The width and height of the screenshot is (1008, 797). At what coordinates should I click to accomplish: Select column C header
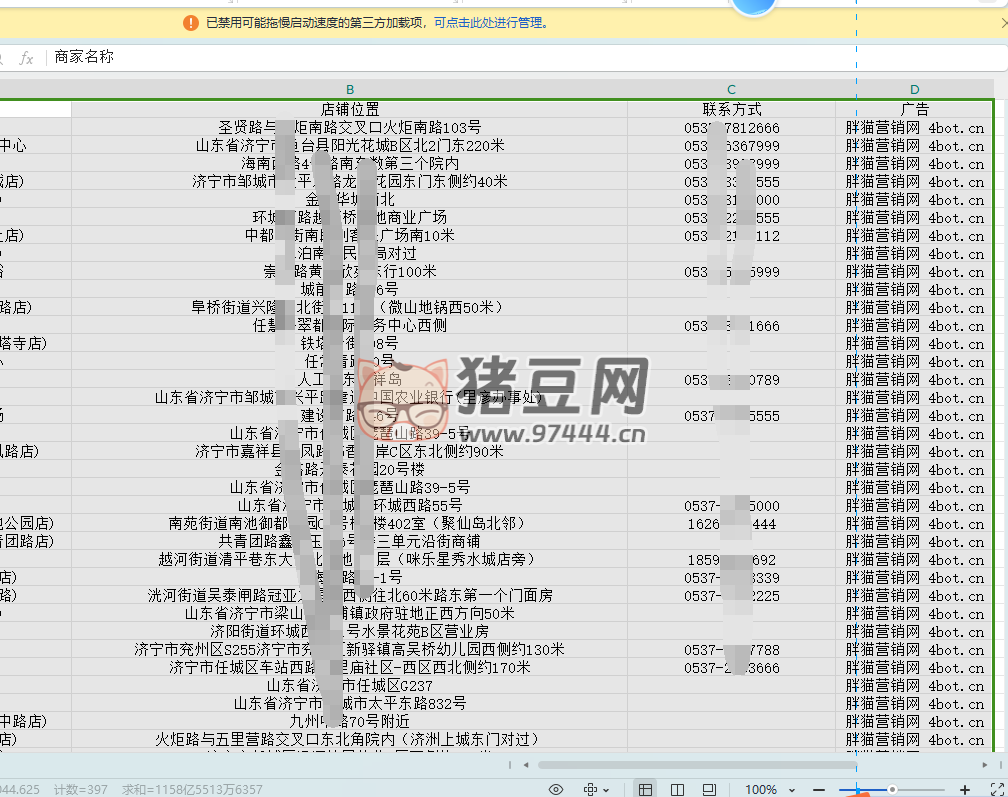(732, 90)
